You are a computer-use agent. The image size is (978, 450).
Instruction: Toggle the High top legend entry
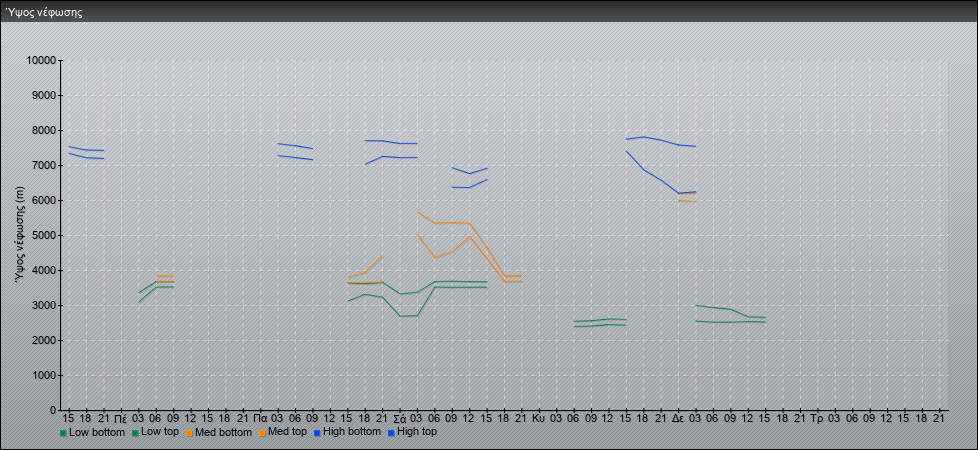pos(412,432)
